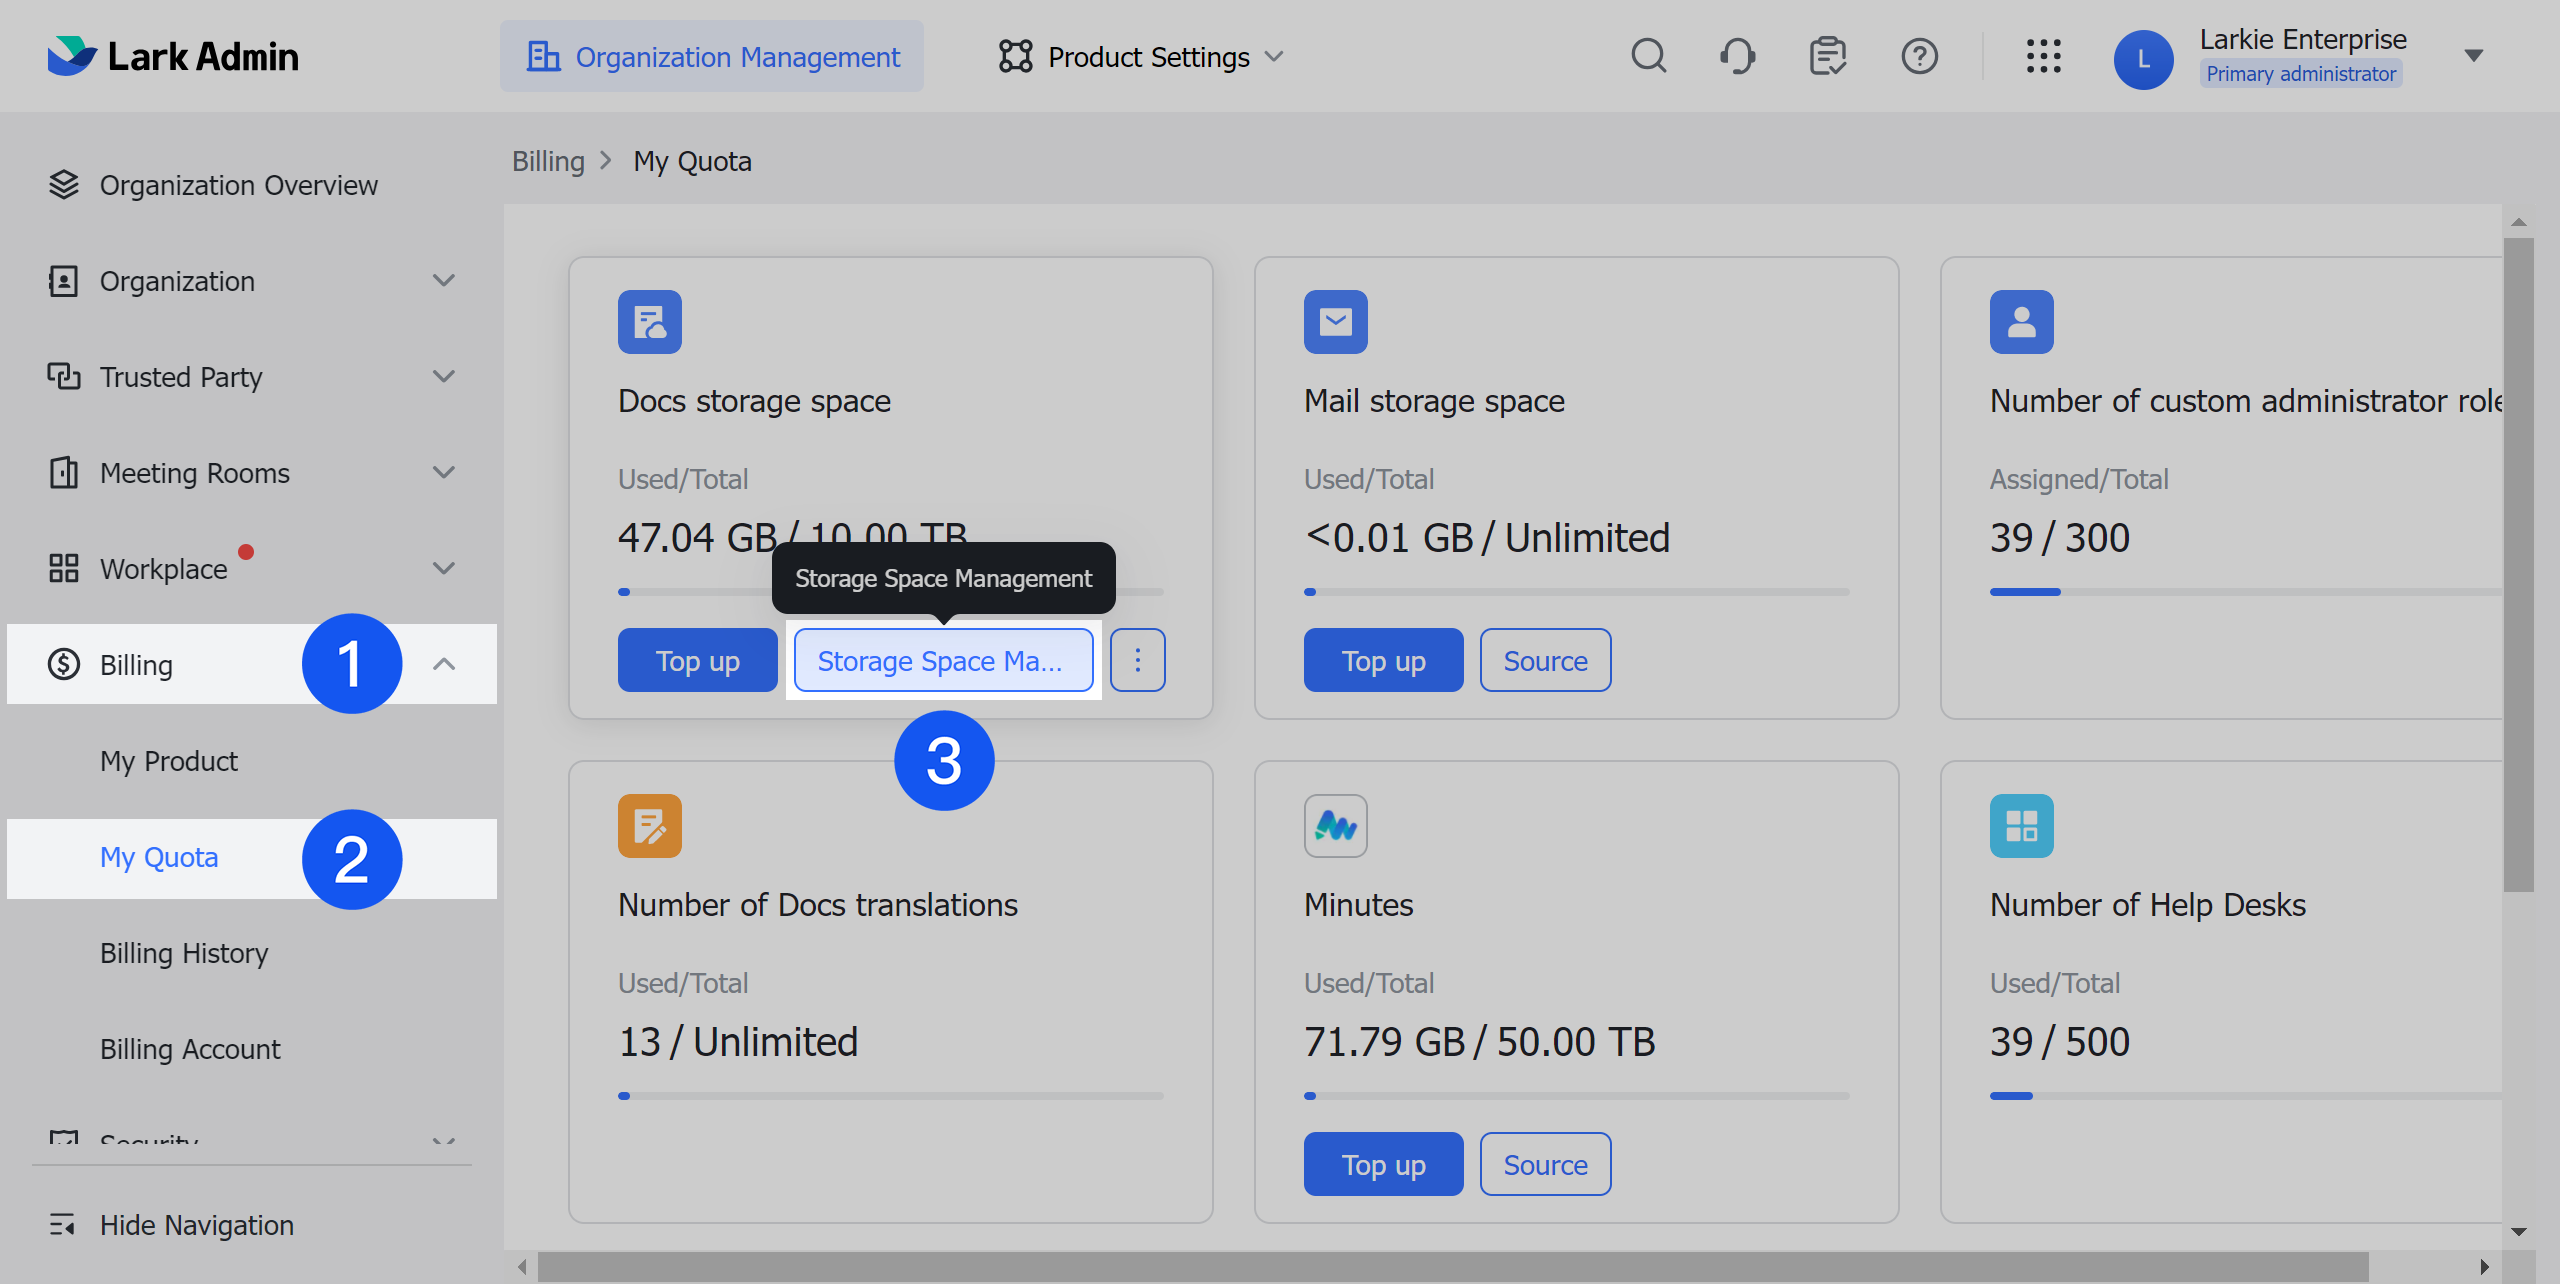2560x1284 pixels.
Task: View Source for Minutes quota
Action: point(1546,1164)
